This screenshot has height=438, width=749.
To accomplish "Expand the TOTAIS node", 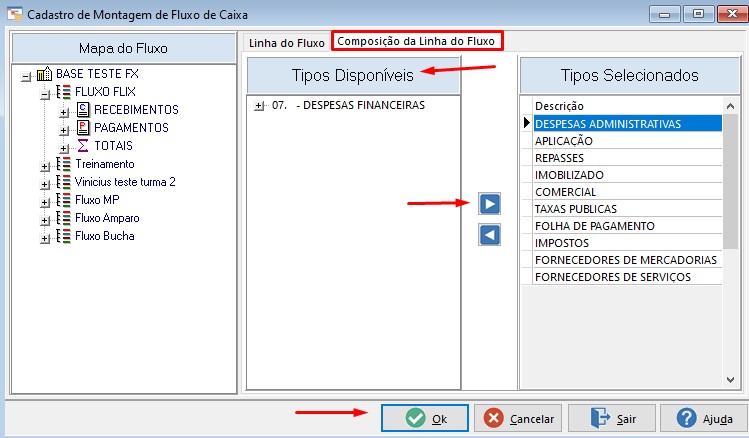I will [x=64, y=149].
